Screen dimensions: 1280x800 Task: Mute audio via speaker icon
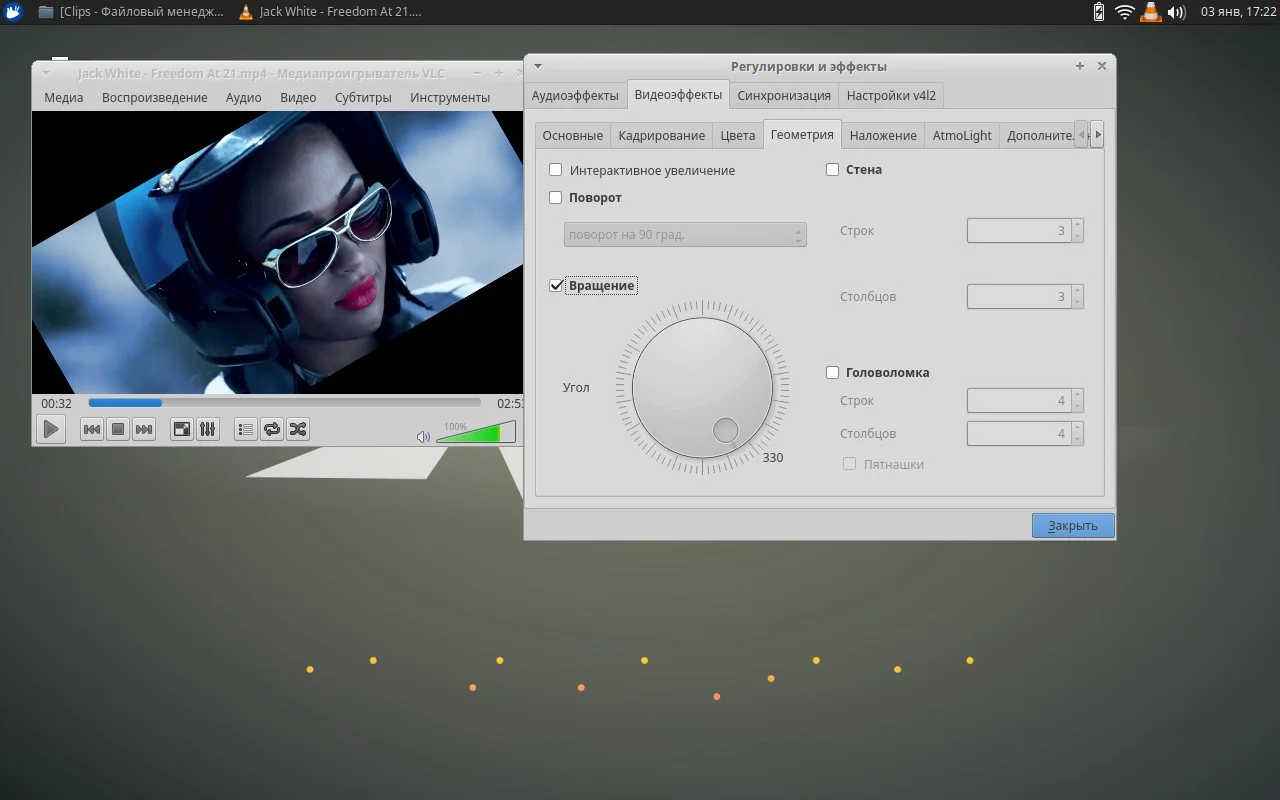point(423,436)
